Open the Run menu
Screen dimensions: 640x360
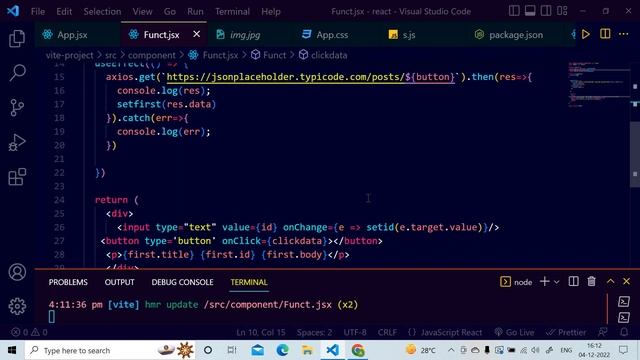[195, 11]
